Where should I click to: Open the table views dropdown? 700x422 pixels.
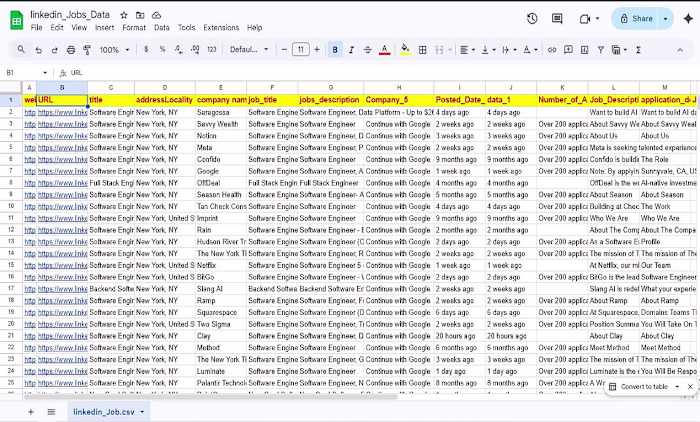click(x=619, y=50)
